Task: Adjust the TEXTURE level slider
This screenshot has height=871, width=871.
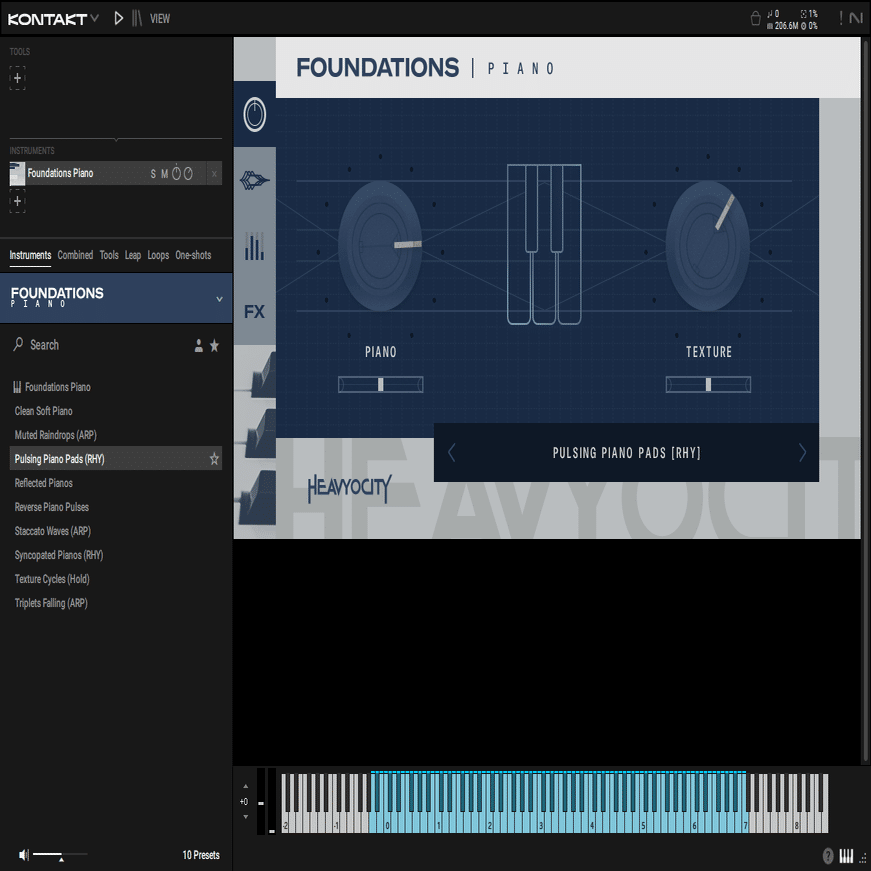Action: point(708,384)
